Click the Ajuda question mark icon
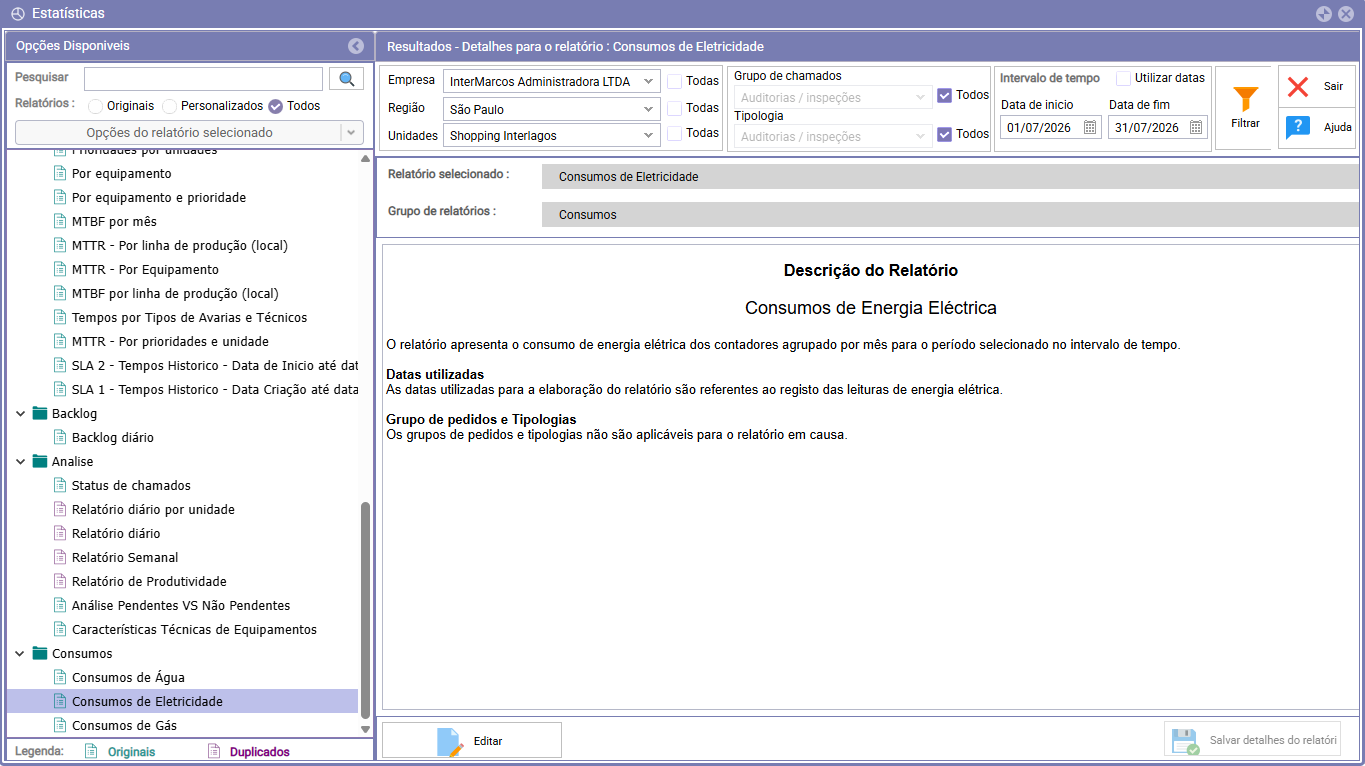This screenshot has width=1365, height=766. pos(1298,127)
